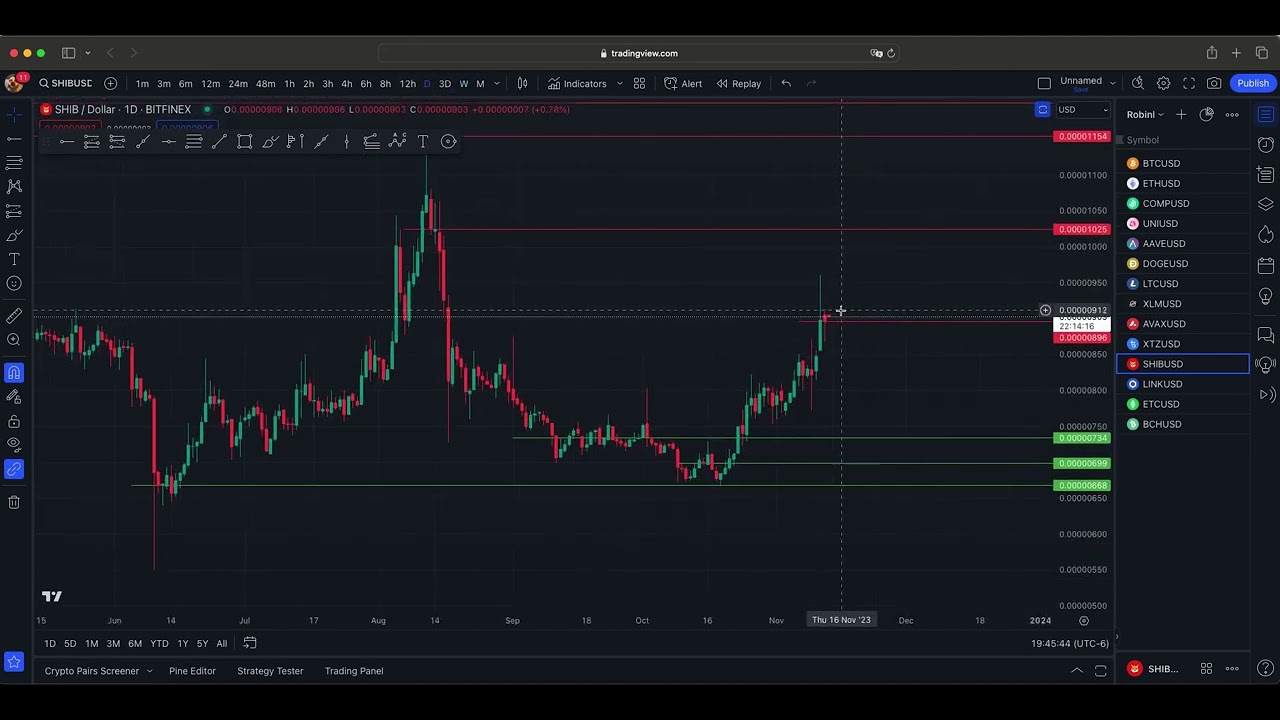The height and width of the screenshot is (720, 1280).
Task: Select the 3D timeframe
Action: click(445, 84)
